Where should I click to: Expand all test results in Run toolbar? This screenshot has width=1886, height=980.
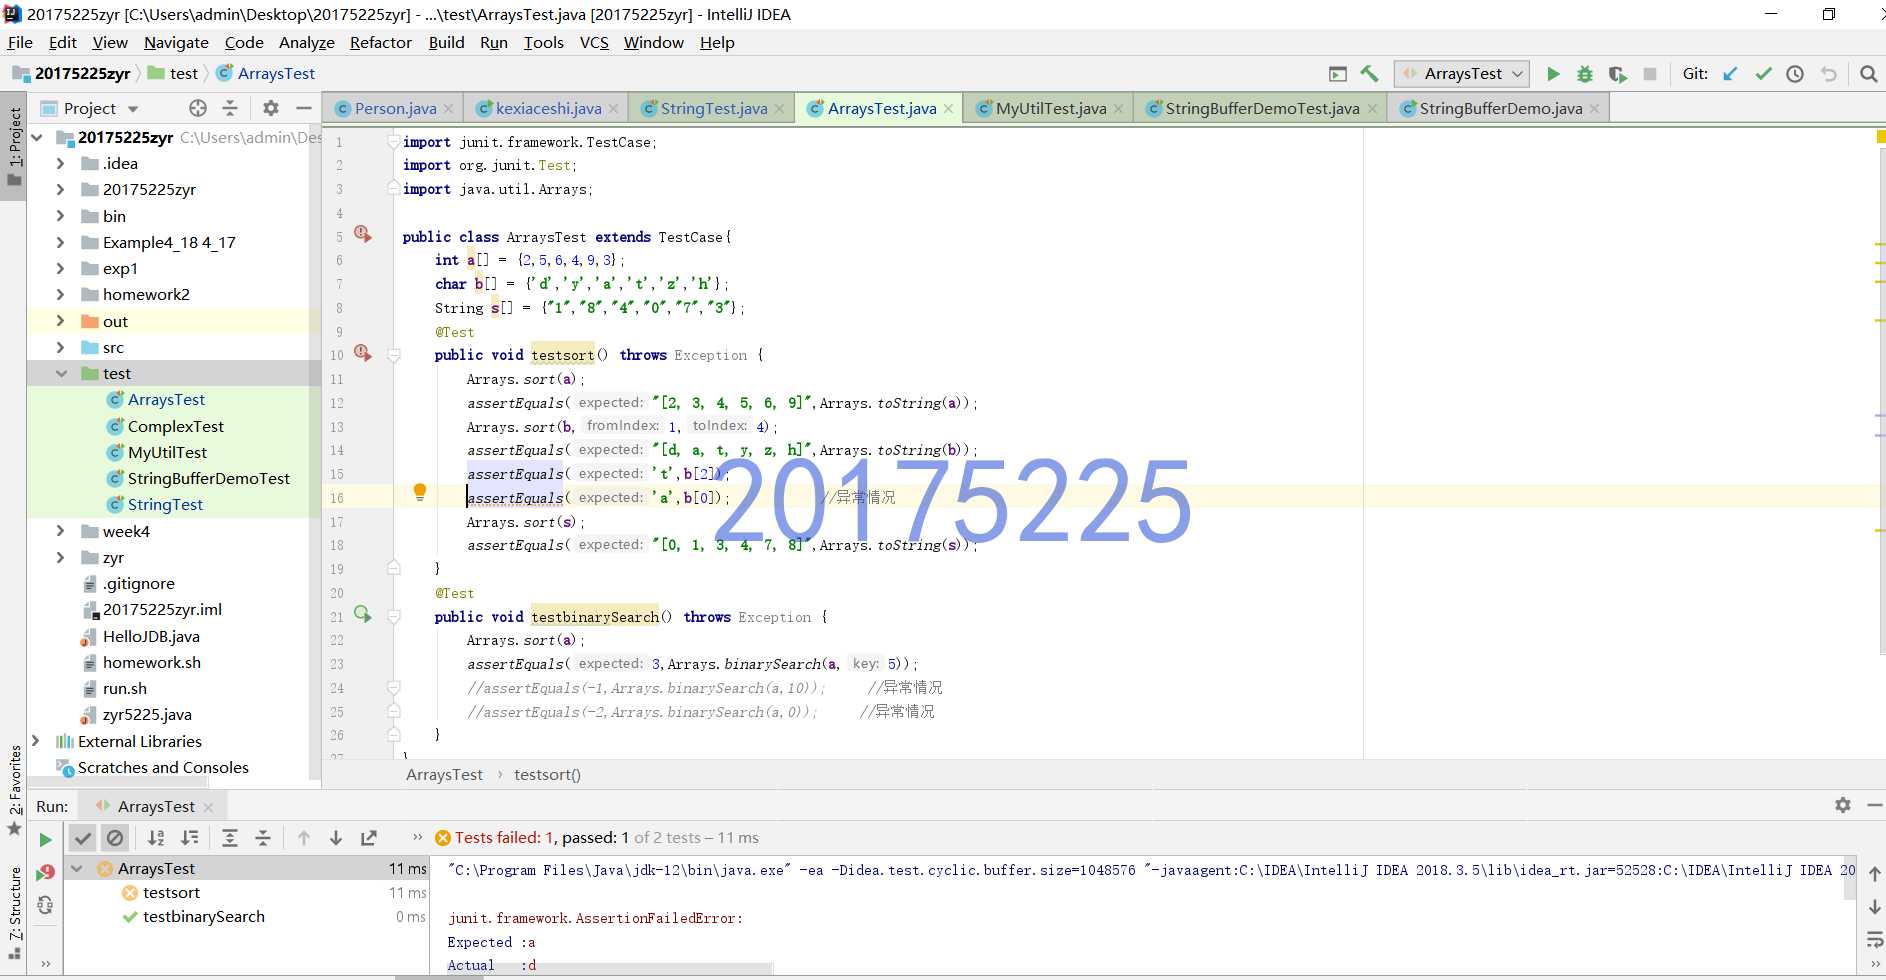[230, 838]
